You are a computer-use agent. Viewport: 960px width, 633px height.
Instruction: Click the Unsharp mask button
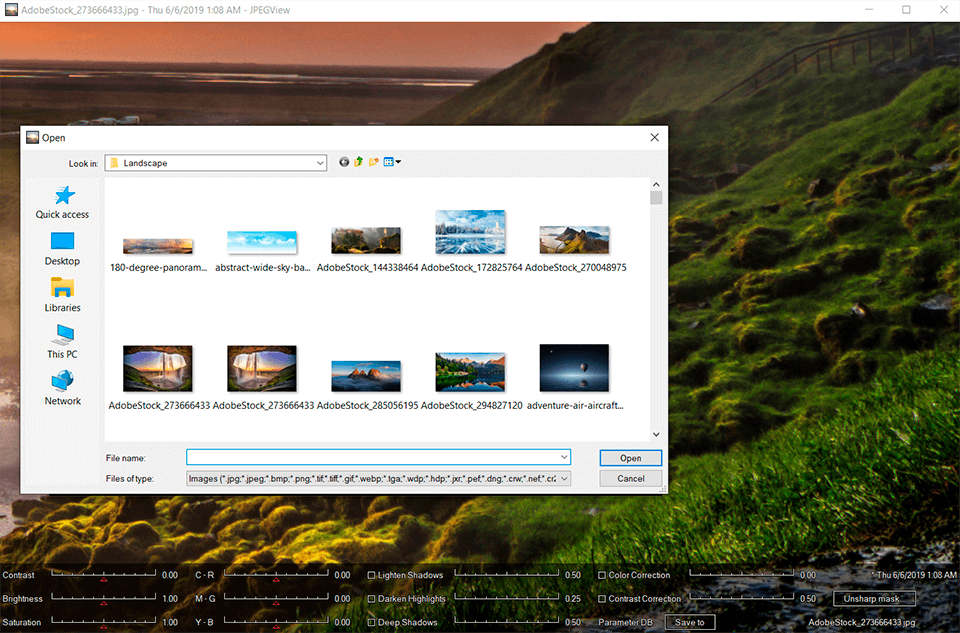pyautogui.click(x=873, y=599)
